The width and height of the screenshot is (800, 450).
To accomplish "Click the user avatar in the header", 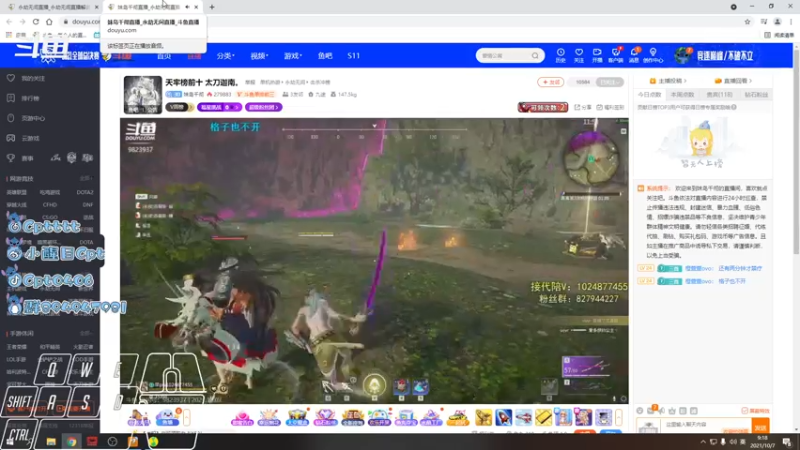I will click(682, 55).
